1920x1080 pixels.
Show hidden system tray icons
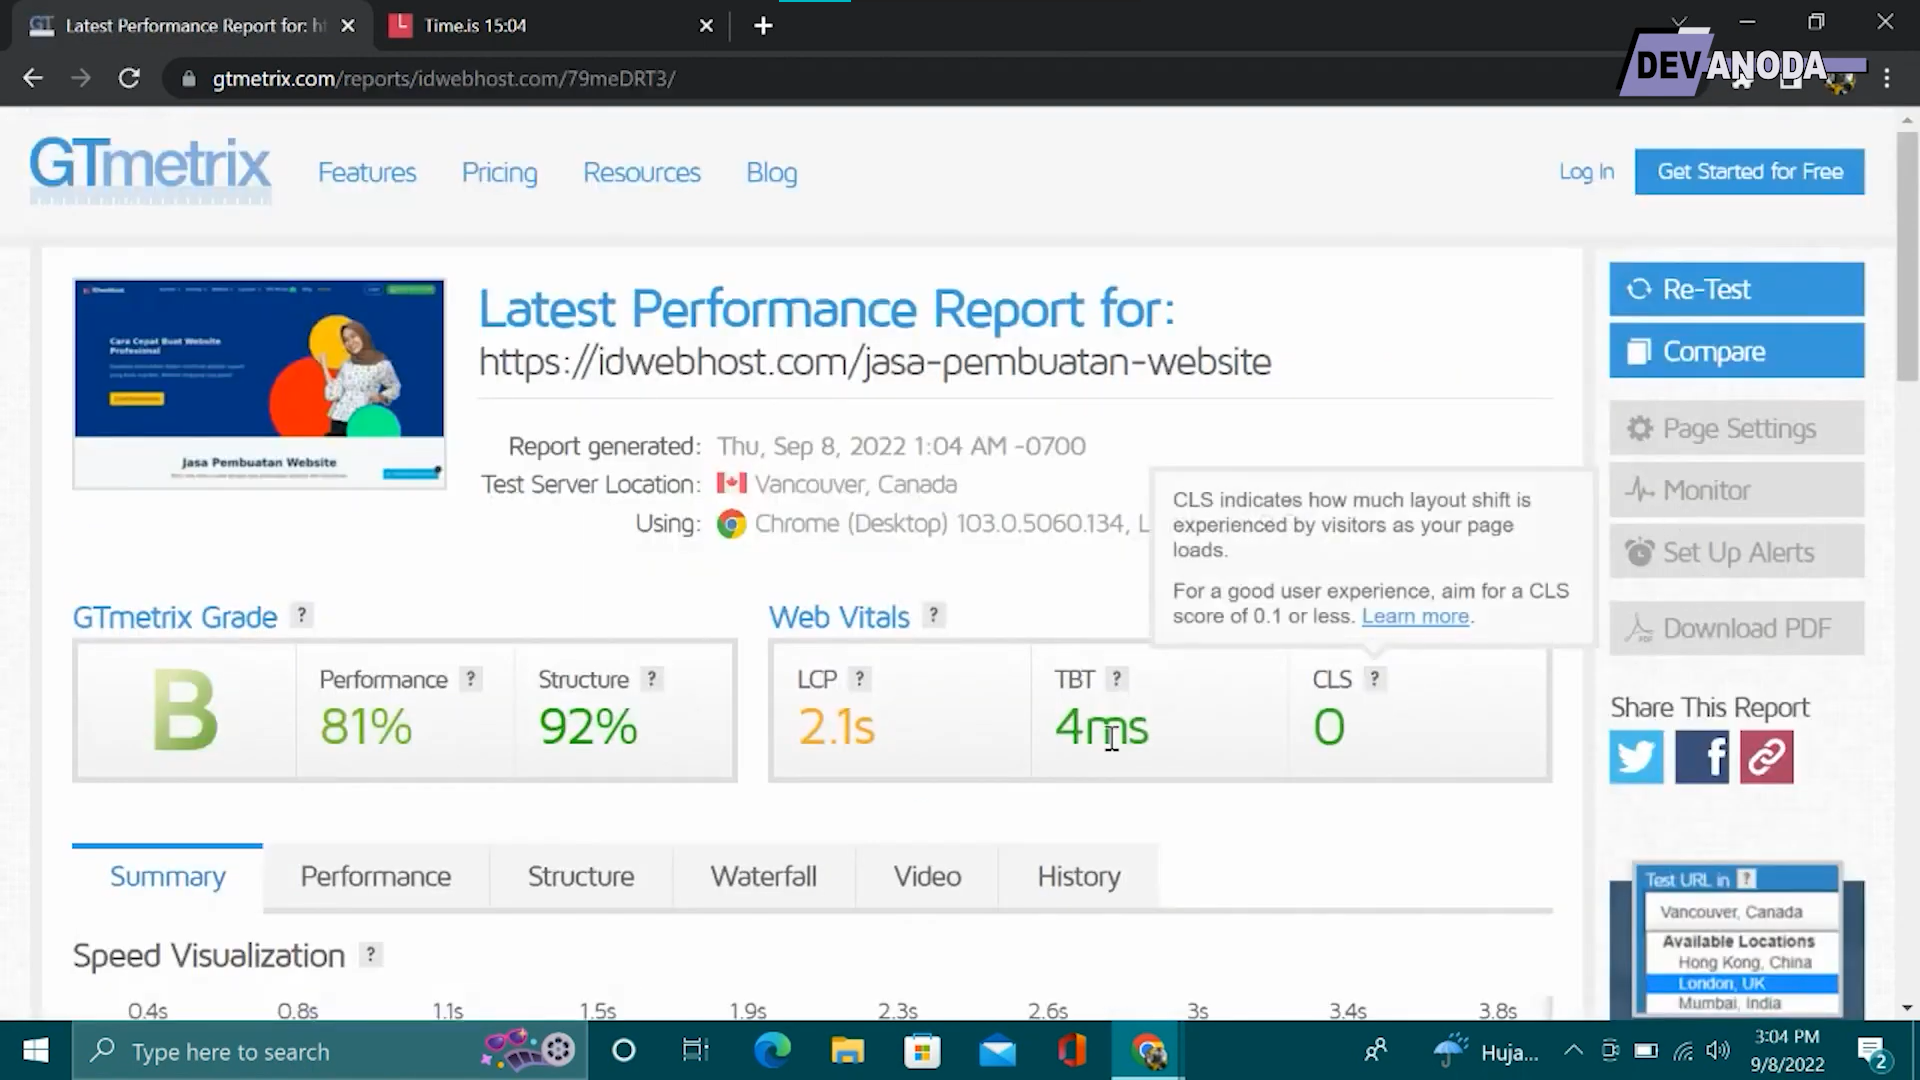(x=1573, y=1051)
